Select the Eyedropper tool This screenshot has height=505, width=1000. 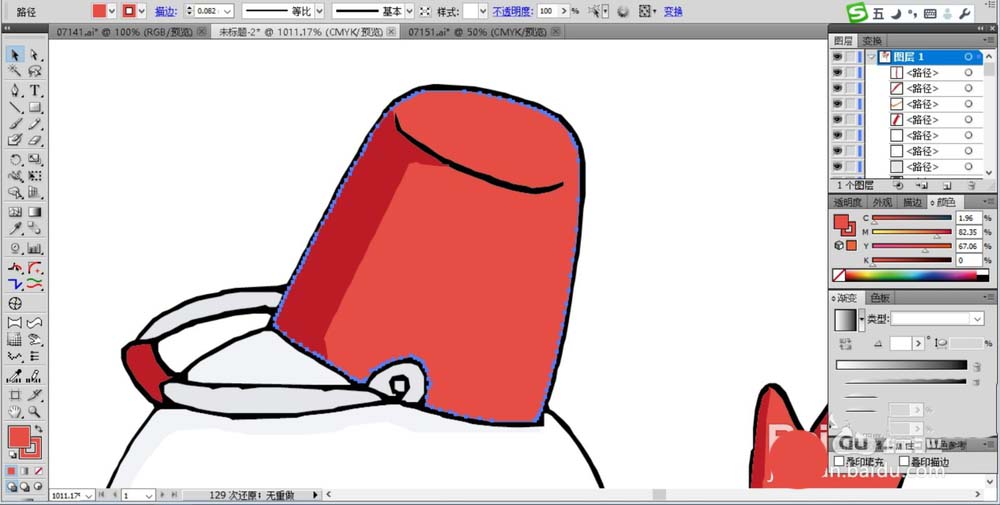(15, 229)
